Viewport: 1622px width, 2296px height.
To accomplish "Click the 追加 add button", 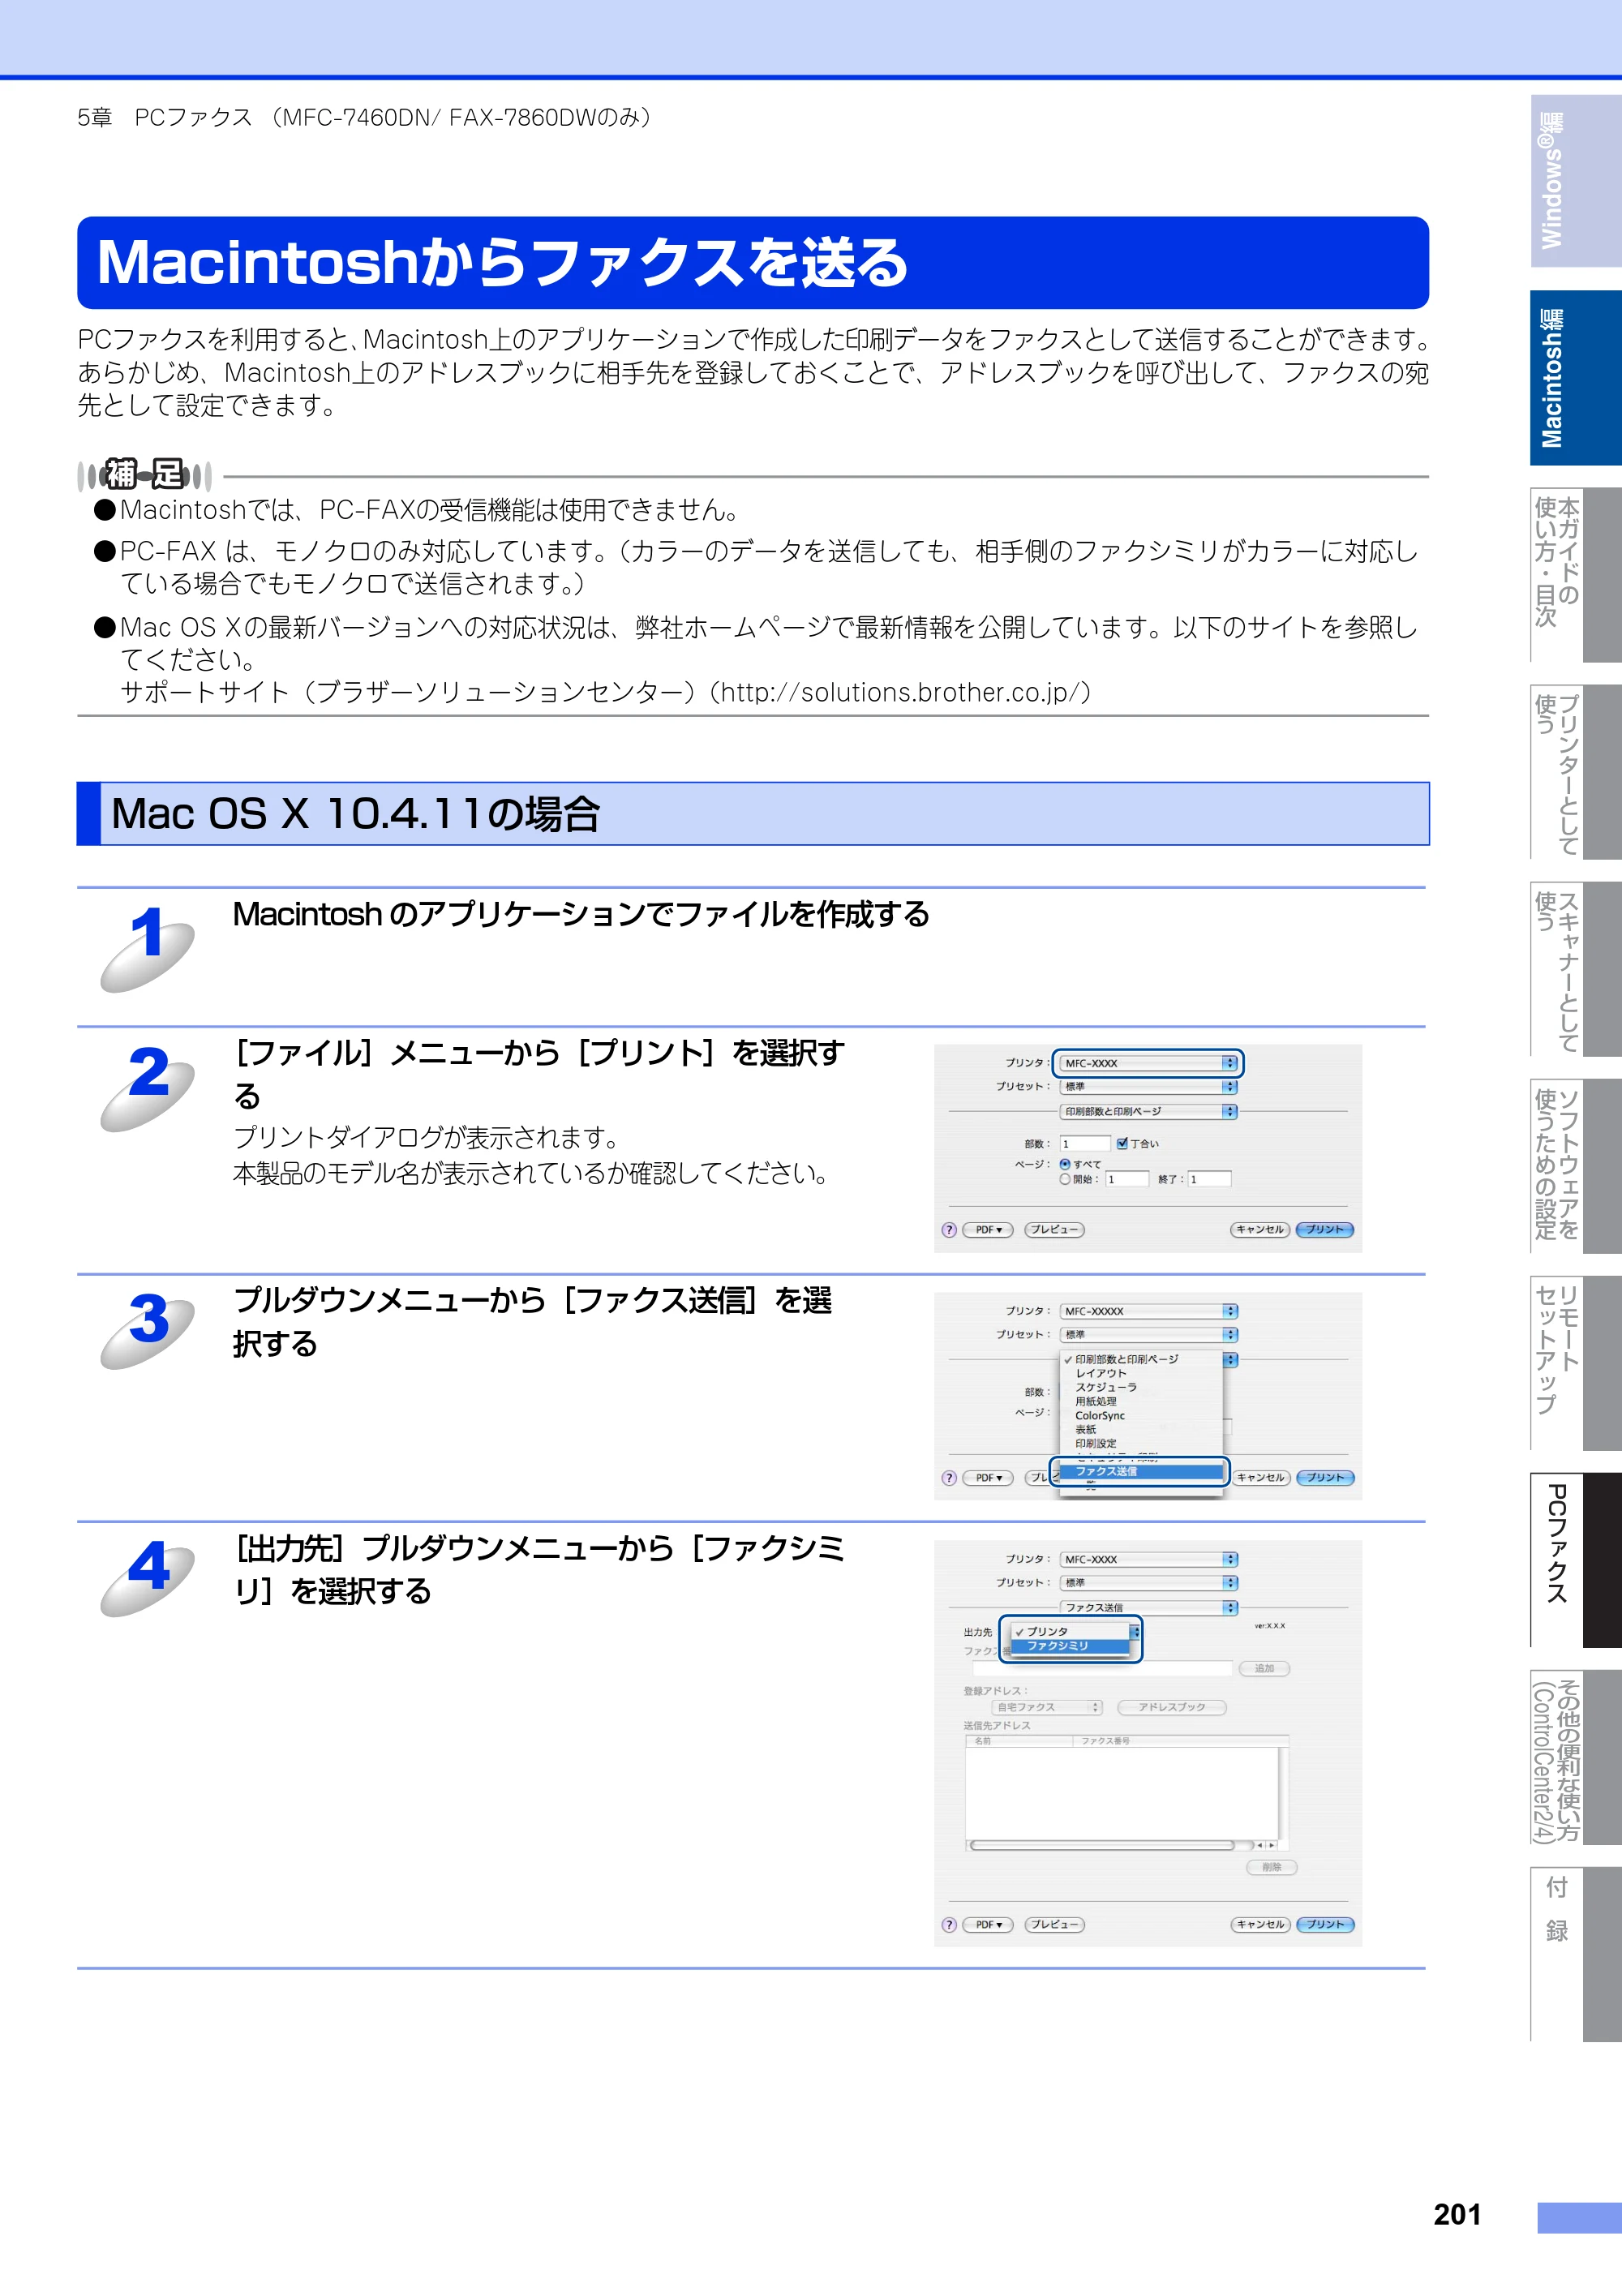I will click(x=1264, y=1668).
